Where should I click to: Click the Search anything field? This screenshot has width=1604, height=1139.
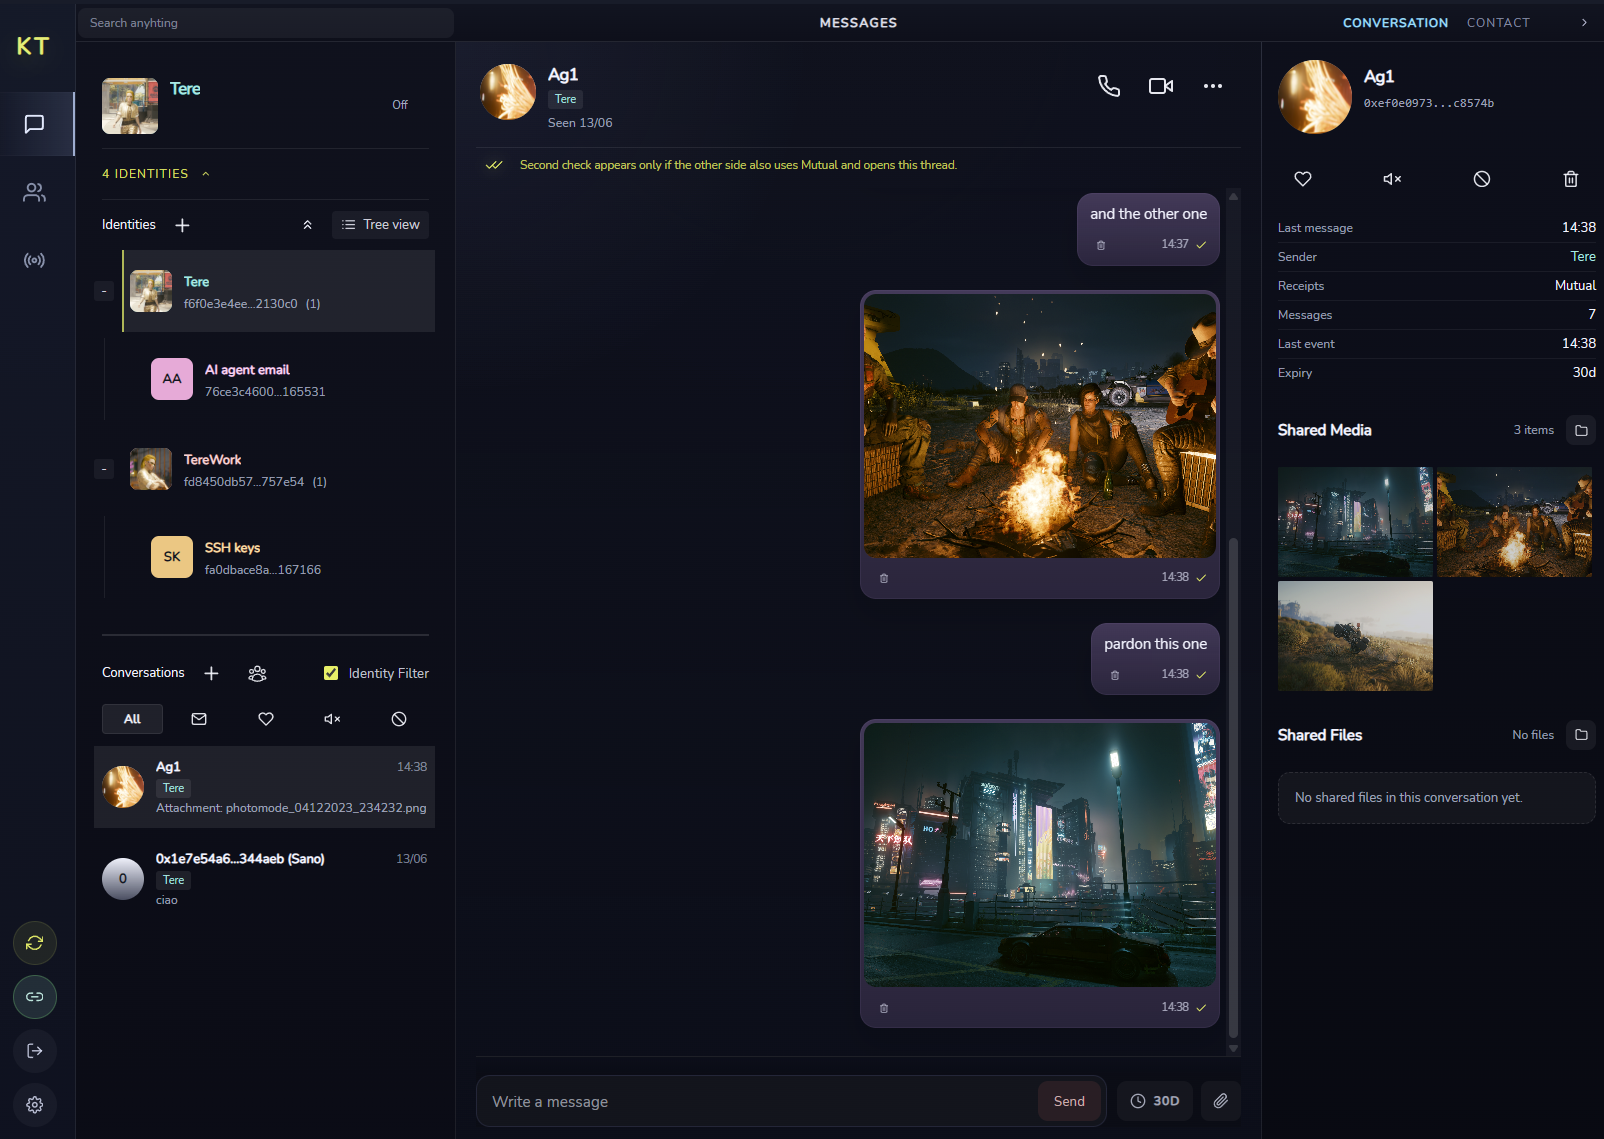click(266, 22)
